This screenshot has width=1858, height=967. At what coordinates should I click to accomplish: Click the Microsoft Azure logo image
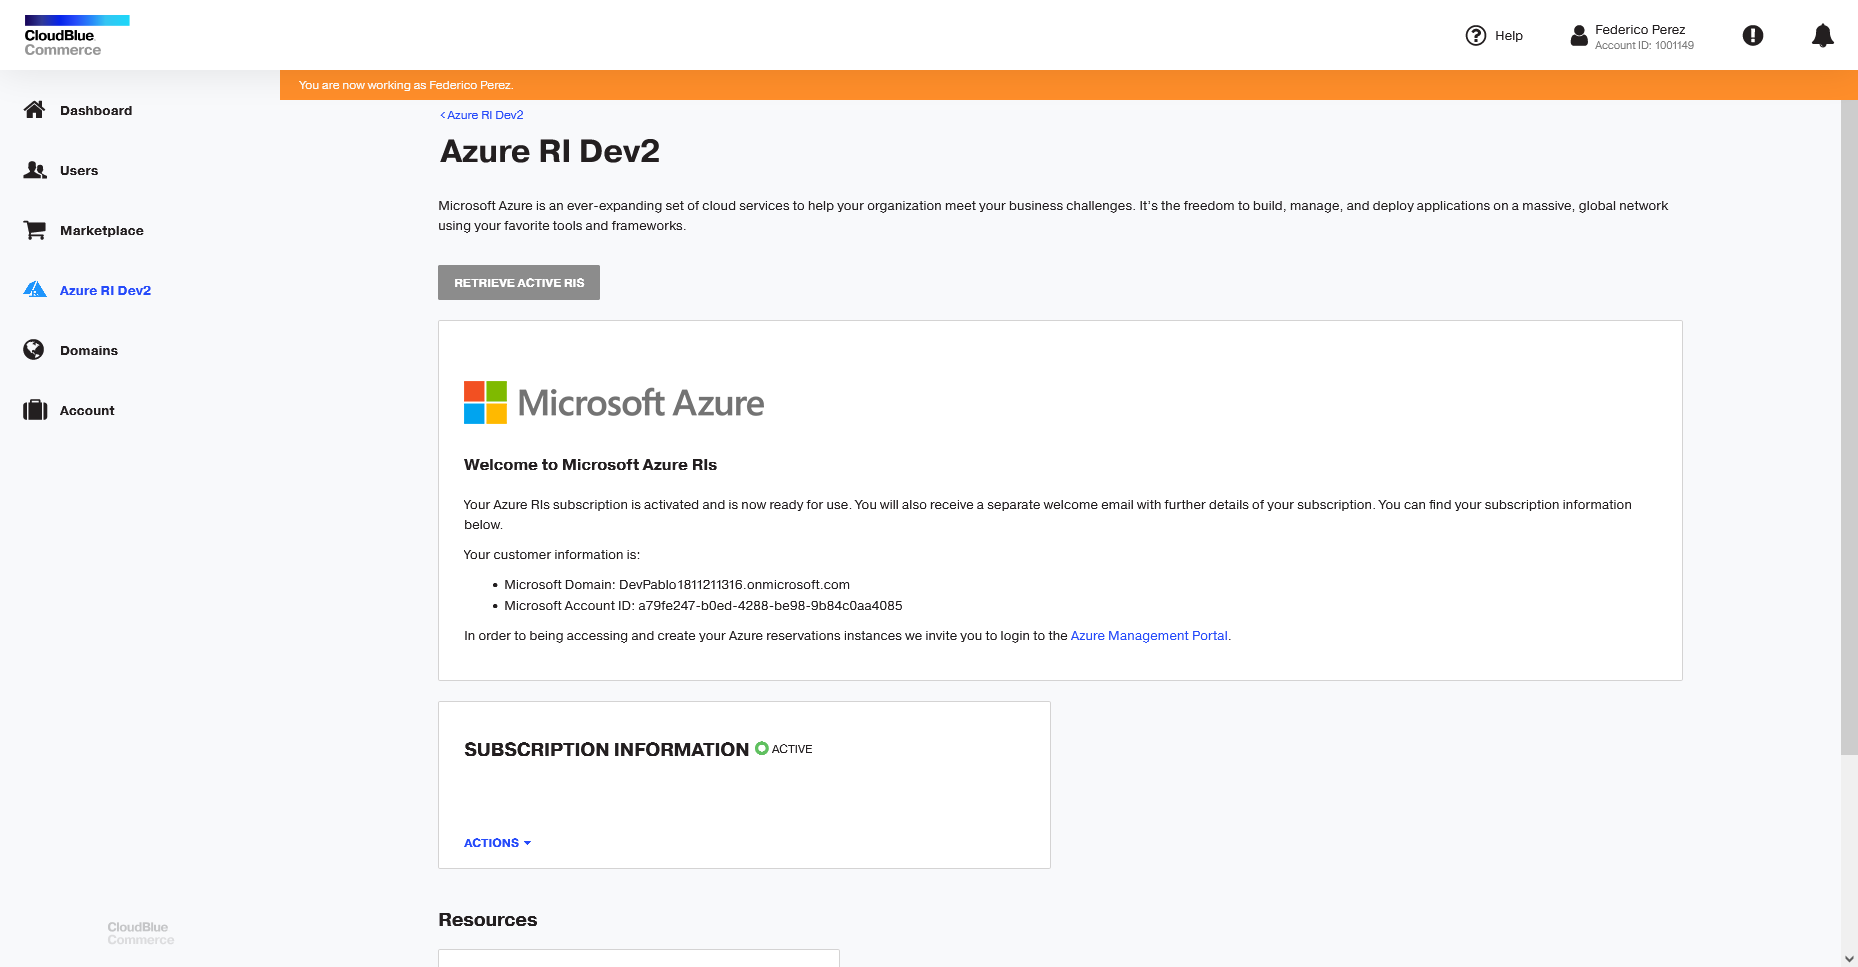613,403
